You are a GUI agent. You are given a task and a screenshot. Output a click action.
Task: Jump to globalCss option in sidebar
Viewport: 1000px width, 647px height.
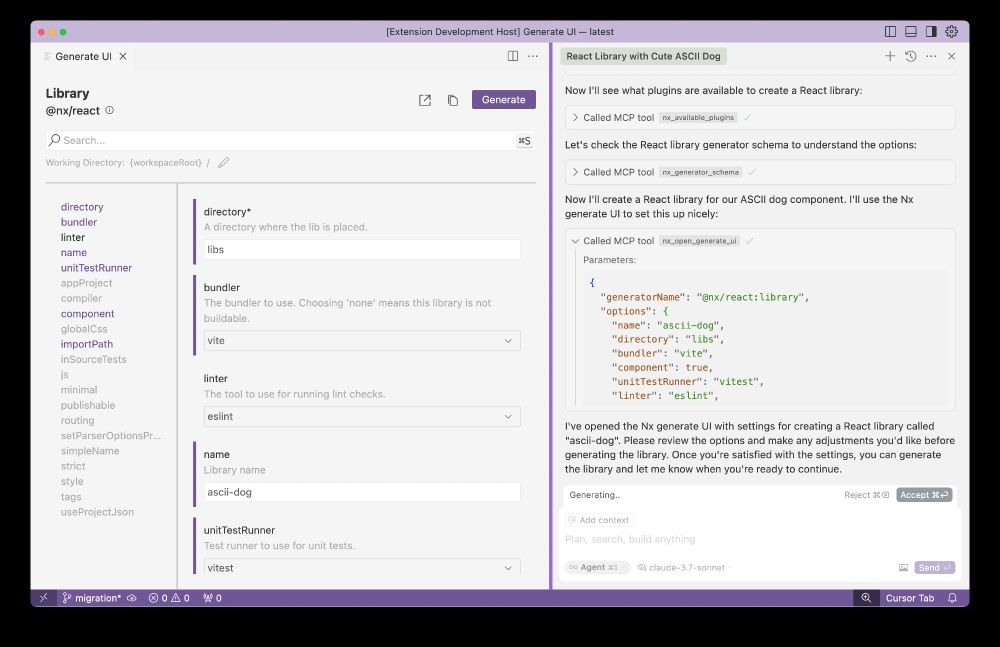click(84, 329)
